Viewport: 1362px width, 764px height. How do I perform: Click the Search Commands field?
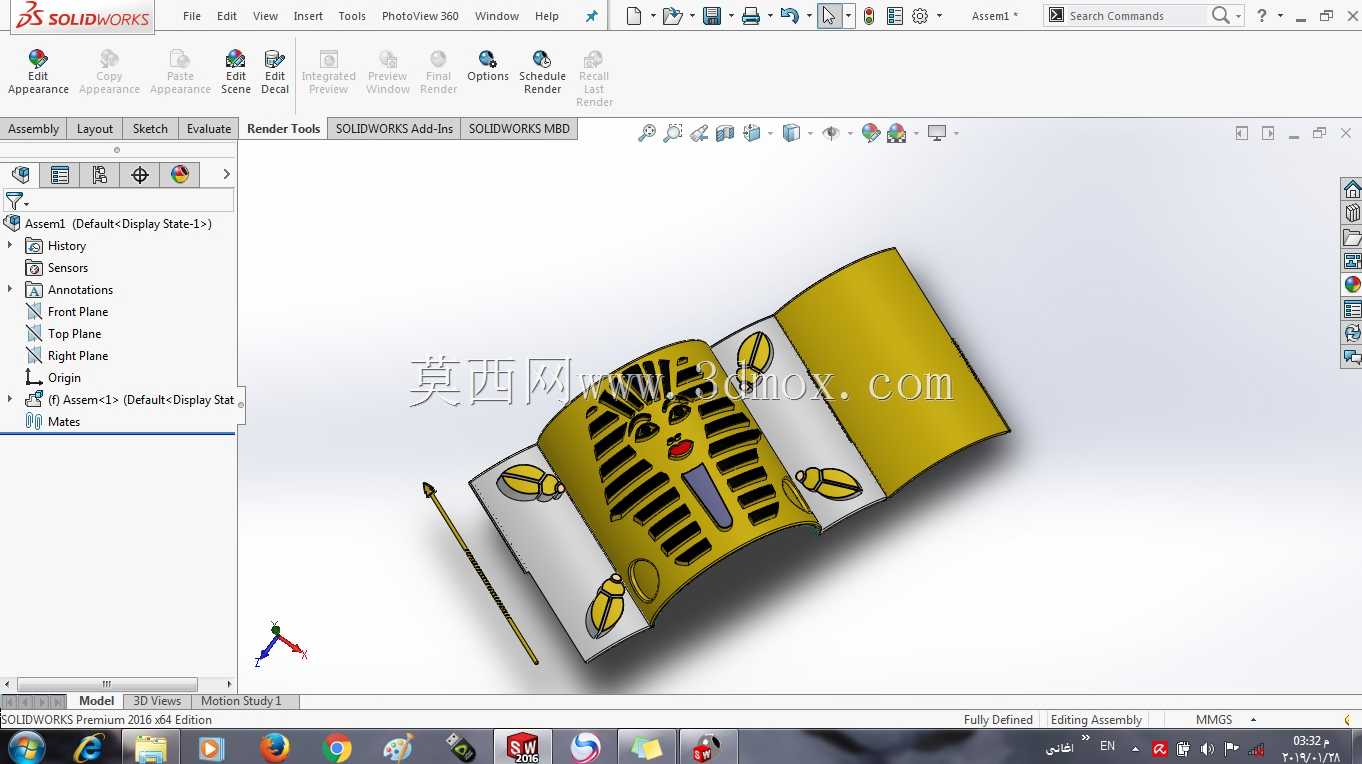(1136, 16)
